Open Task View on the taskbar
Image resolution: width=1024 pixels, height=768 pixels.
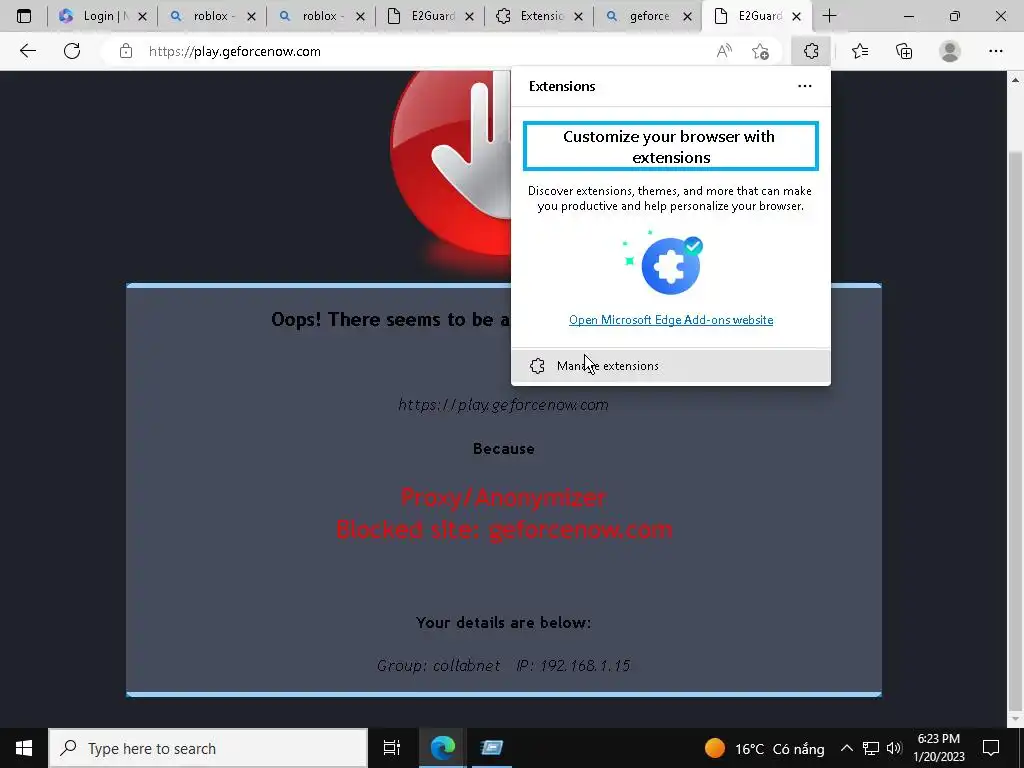(x=392, y=748)
